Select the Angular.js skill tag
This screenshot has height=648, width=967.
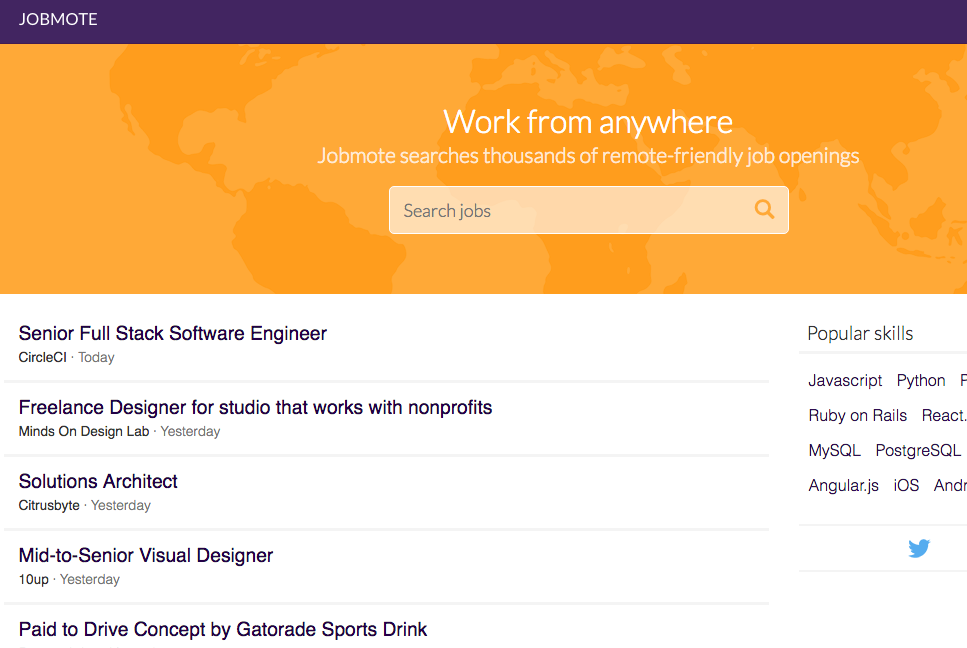click(x=843, y=486)
